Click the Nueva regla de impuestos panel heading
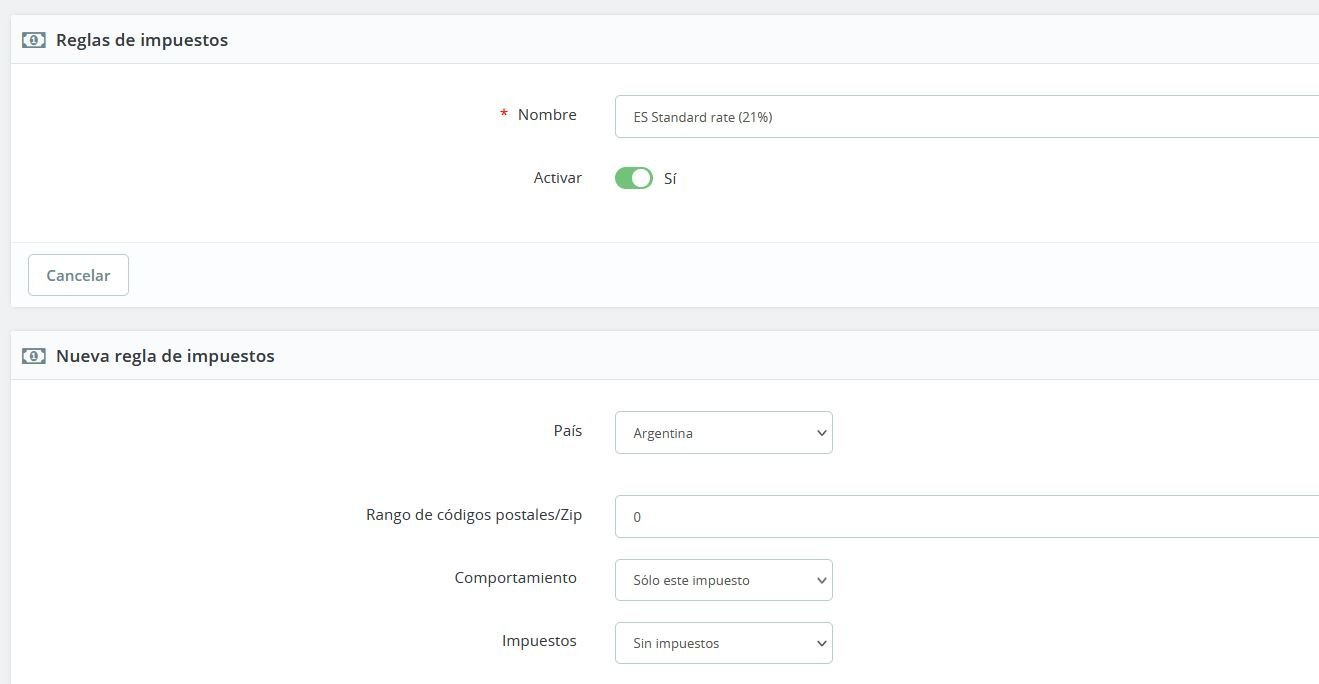The height and width of the screenshot is (684, 1319). [165, 356]
